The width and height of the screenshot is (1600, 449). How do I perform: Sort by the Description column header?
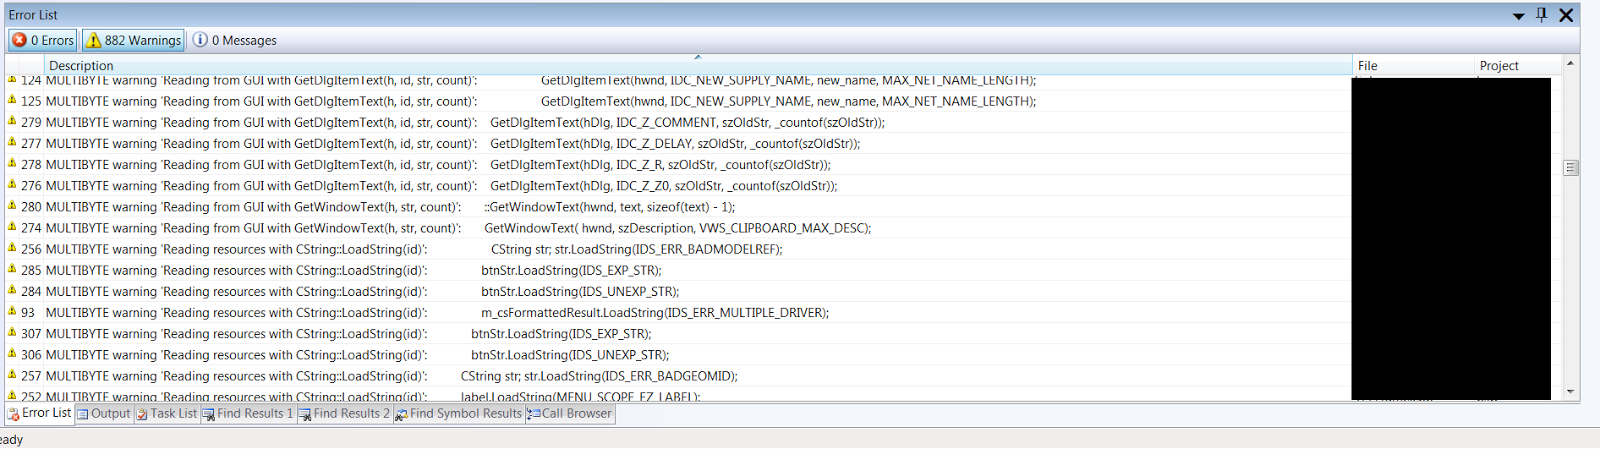click(x=698, y=65)
